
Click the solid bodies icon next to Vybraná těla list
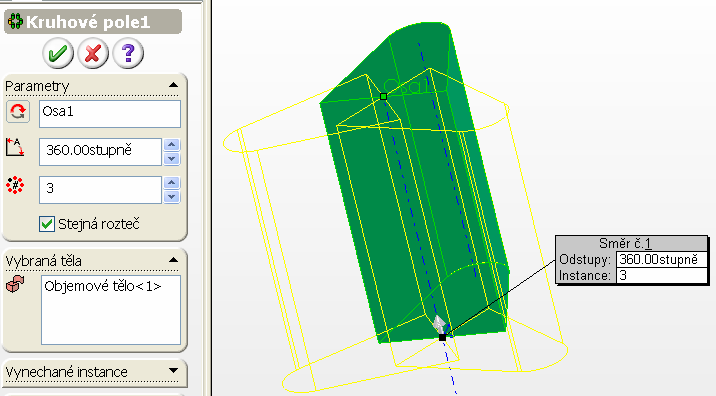tap(15, 284)
